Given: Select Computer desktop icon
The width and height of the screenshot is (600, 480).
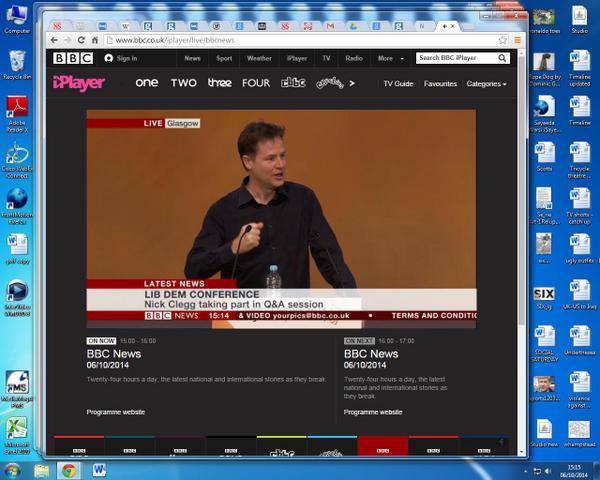Looking at the screenshot, I should pos(17,20).
